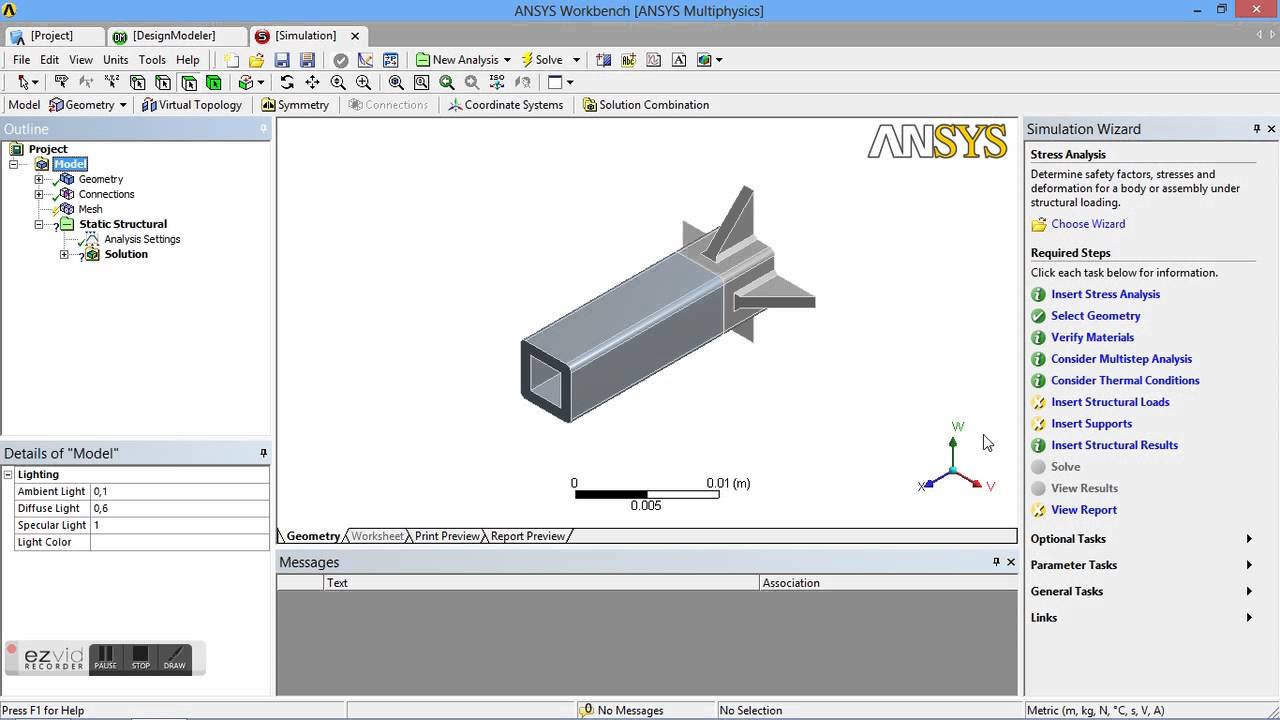Click the Magnifier window icon
The image size is (1280, 720).
[x=421, y=82]
